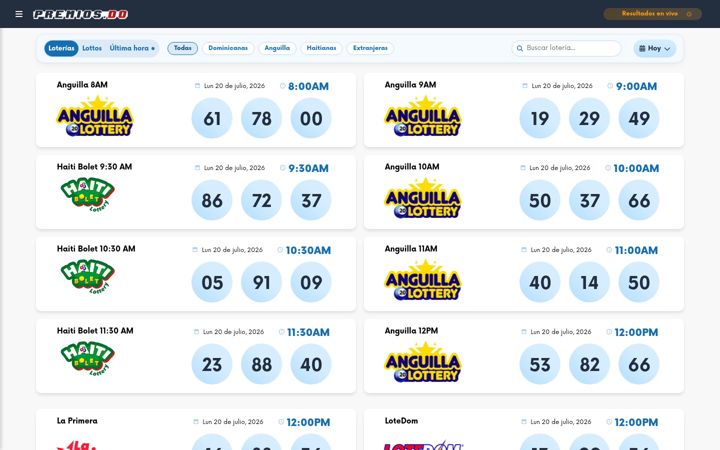720x450 pixels.
Task: Click calendar icon on Anguilla 10AM card
Action: pos(523,168)
